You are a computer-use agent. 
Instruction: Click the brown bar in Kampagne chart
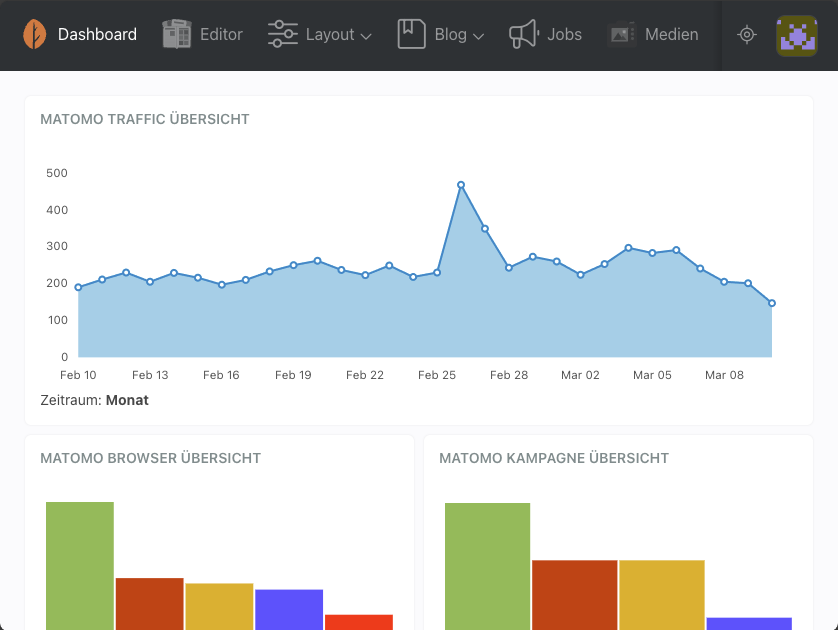pyautogui.click(x=575, y=595)
